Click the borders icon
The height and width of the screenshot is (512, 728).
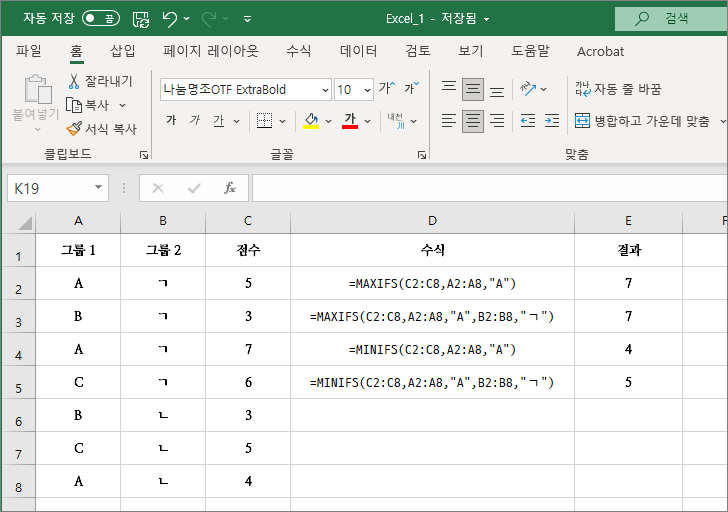(x=265, y=121)
